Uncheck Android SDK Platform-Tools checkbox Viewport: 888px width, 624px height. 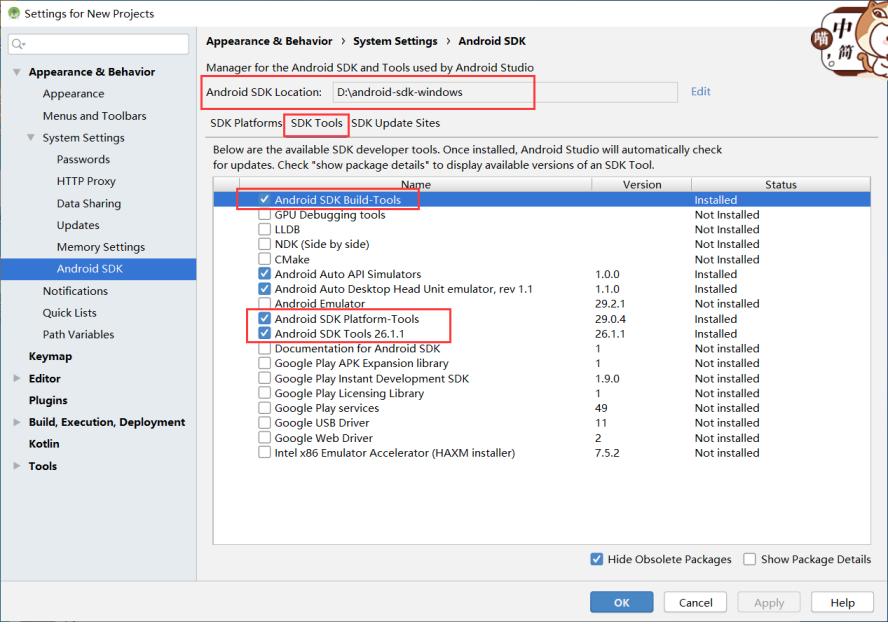[x=264, y=319]
